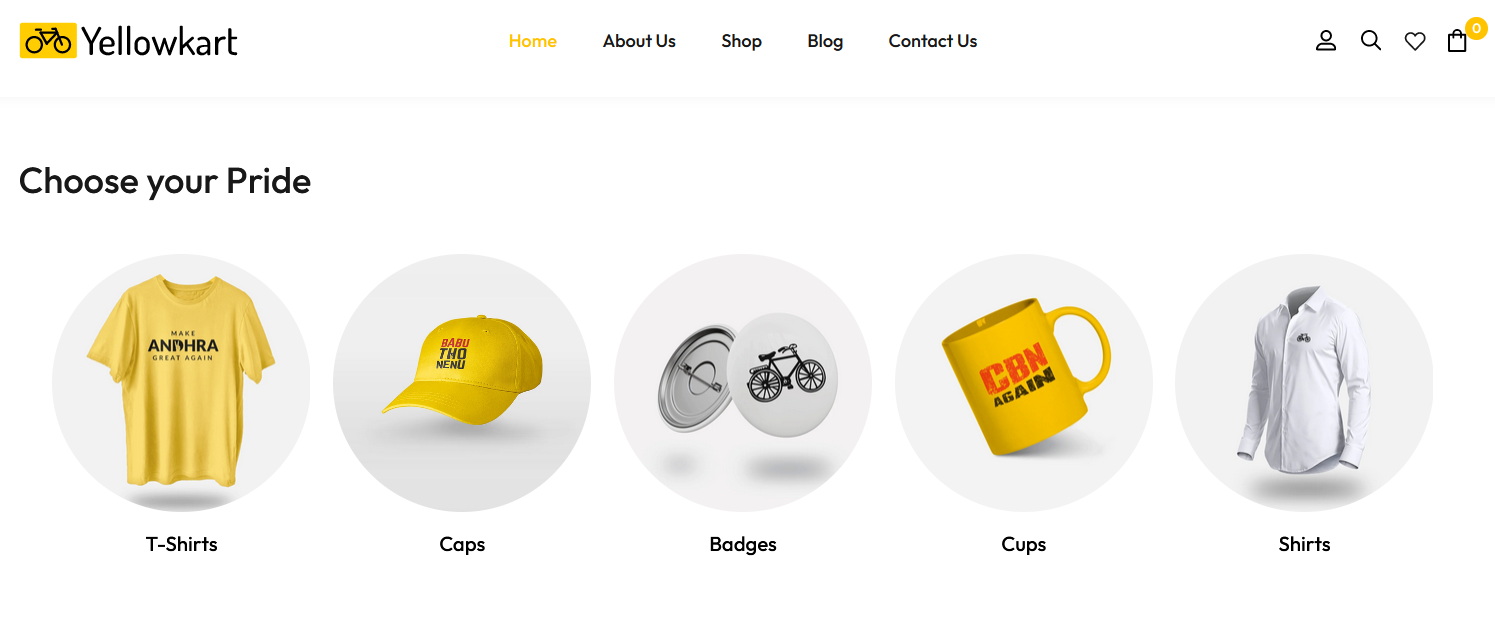Choose the CBN Again mug image
Image resolution: width=1495 pixels, height=632 pixels.
click(1024, 383)
